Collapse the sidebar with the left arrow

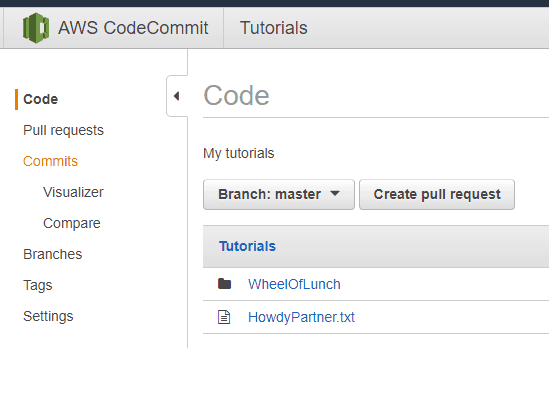click(x=177, y=96)
